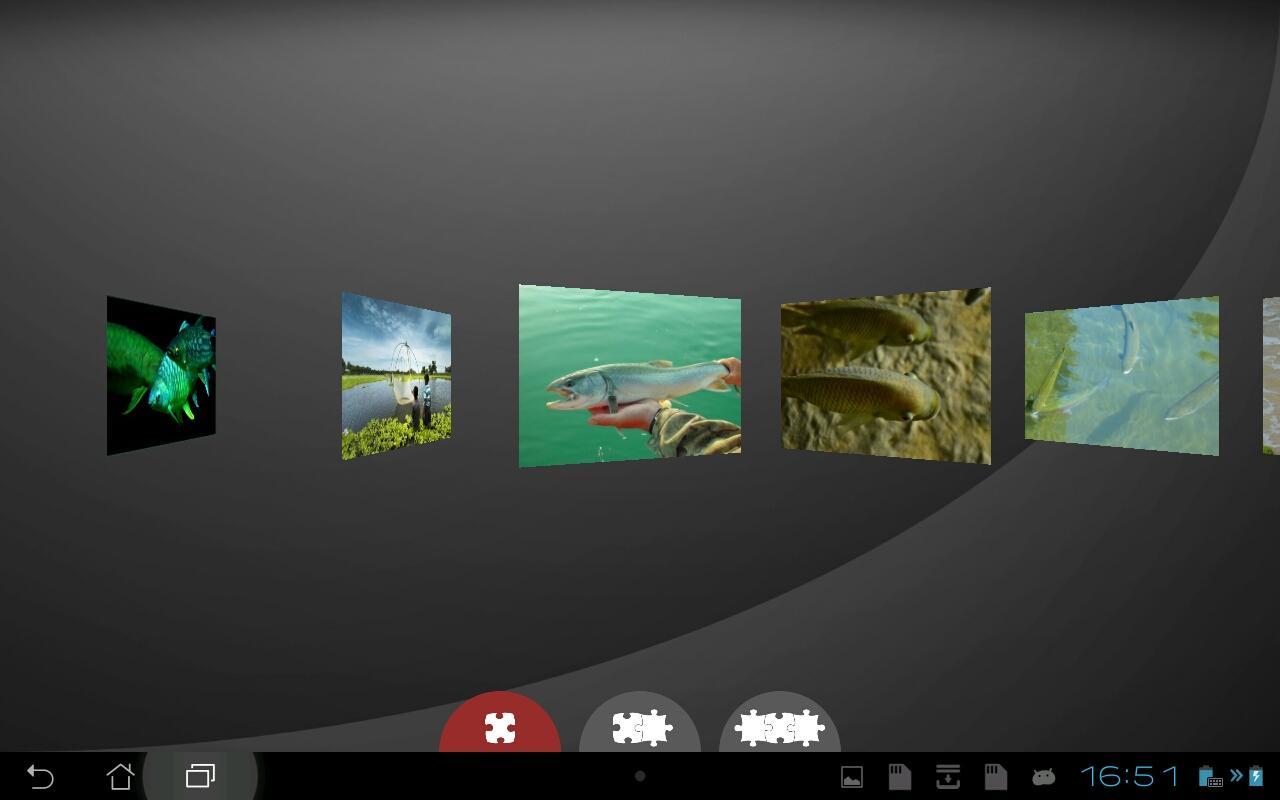Select the two brown carp image
1280x800 pixels.
click(x=885, y=377)
